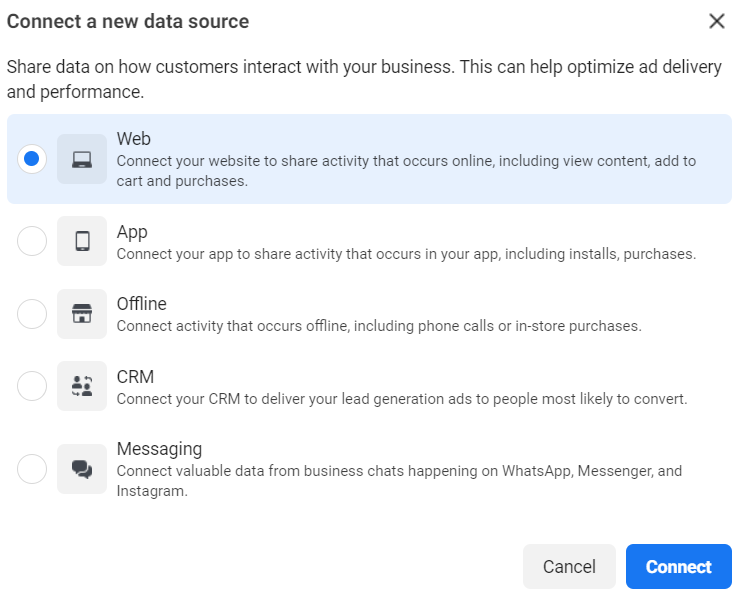Click the Web option title

click(133, 139)
